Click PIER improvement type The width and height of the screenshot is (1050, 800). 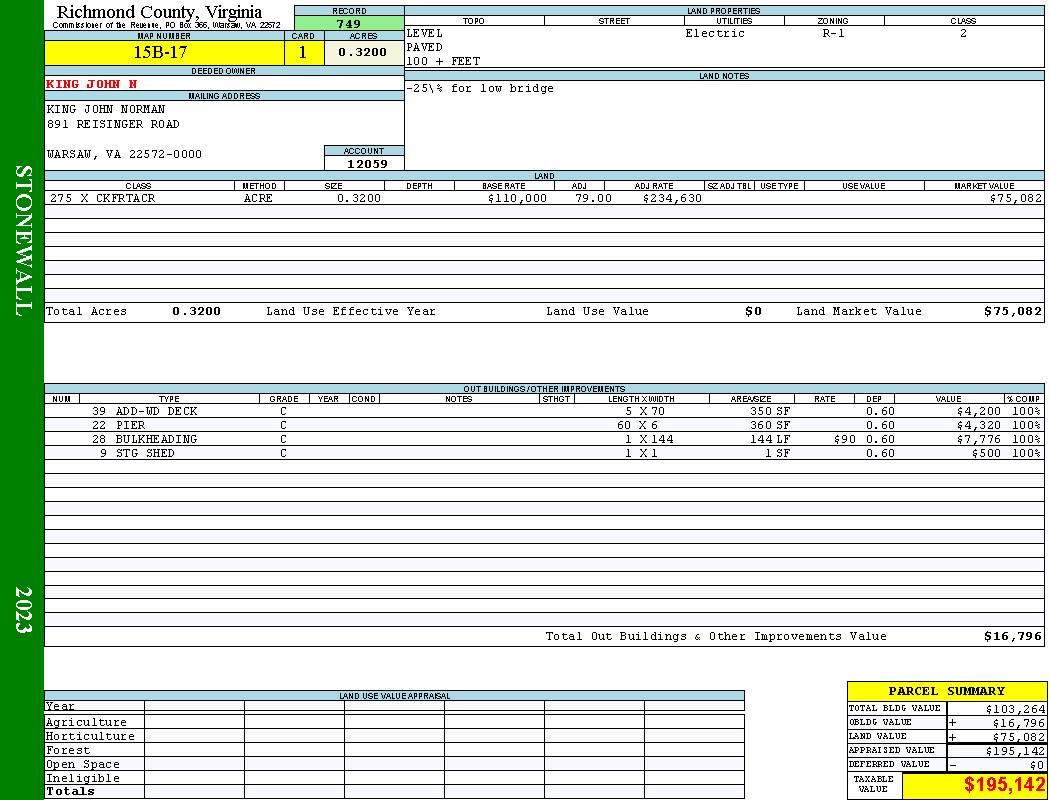(x=131, y=426)
